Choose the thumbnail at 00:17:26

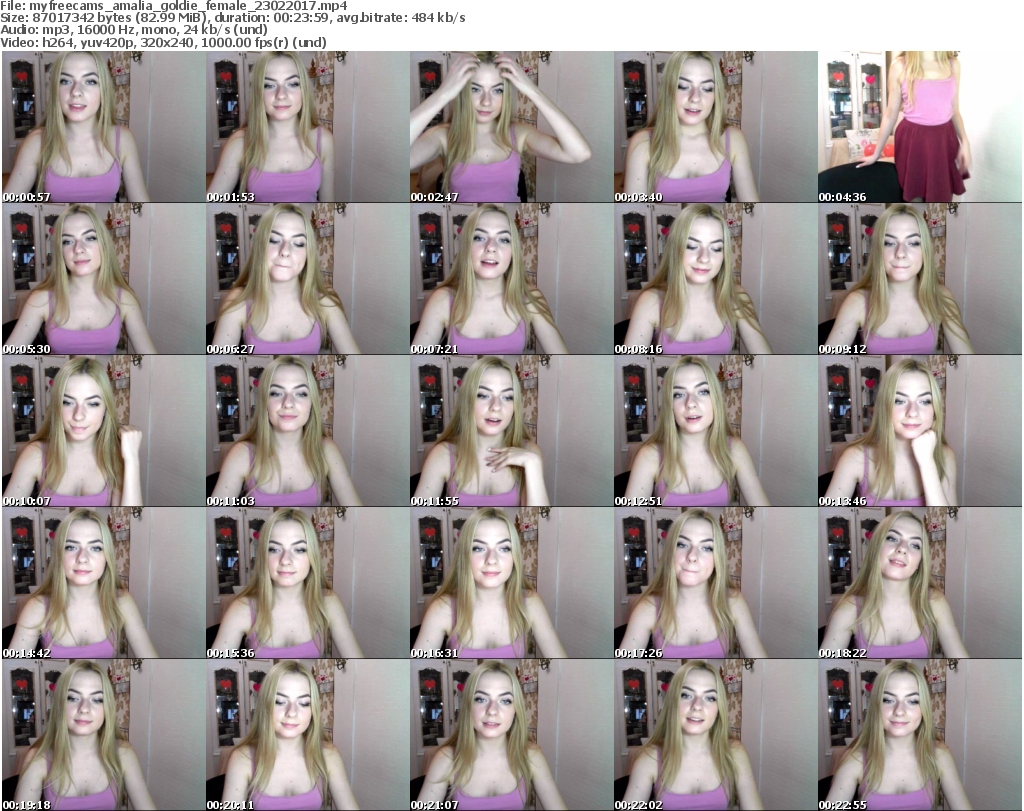pyautogui.click(x=716, y=583)
